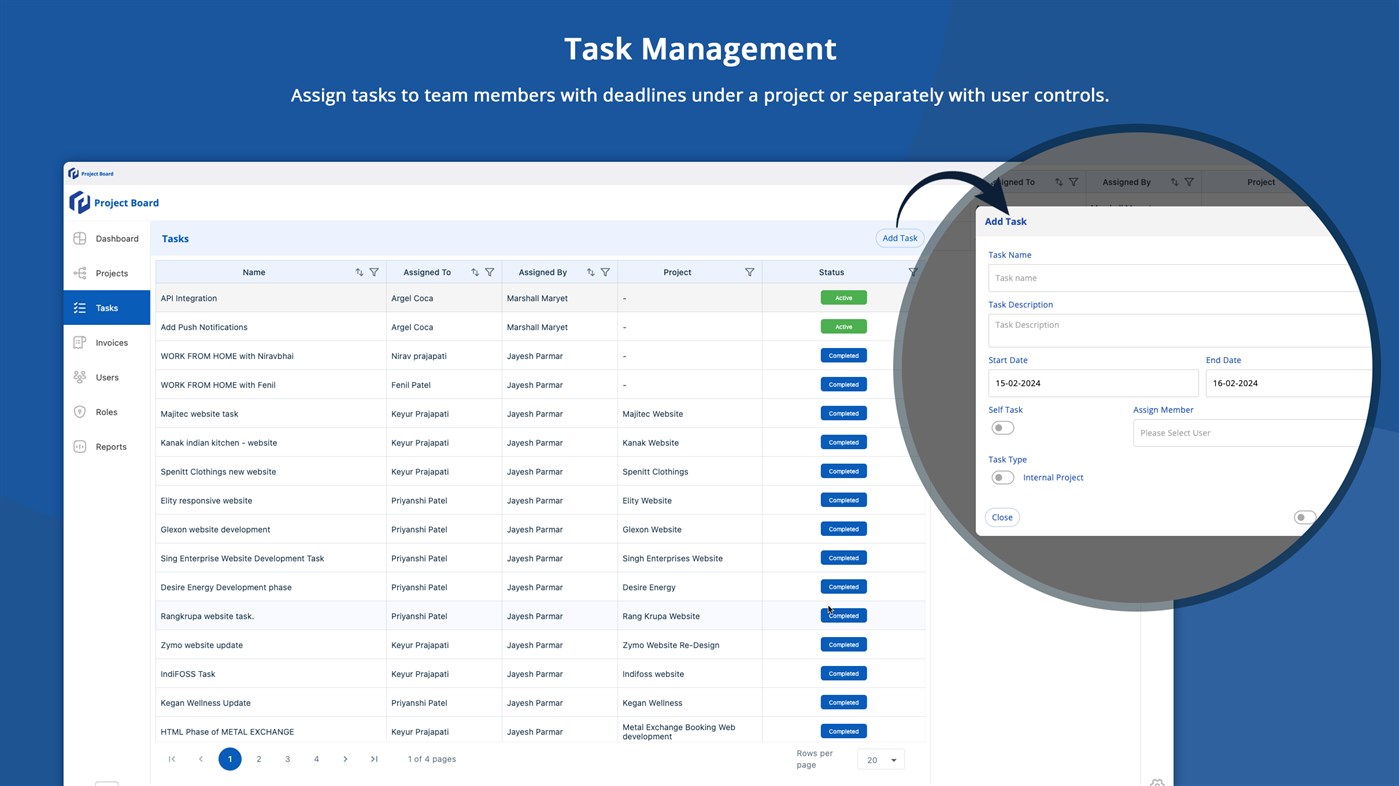The image size is (1399, 786).
Task: Select the API Integration task name
Action: (x=189, y=298)
